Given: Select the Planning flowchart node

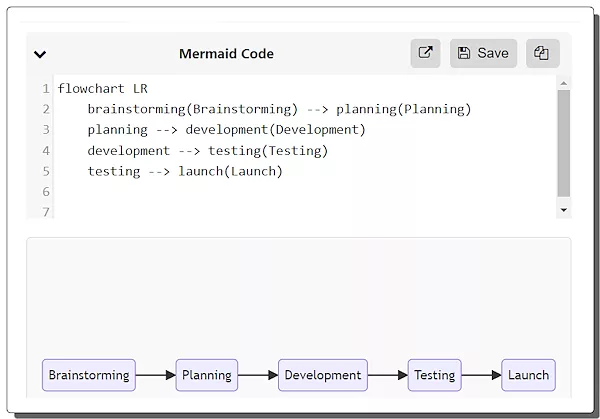Looking at the screenshot, I should 207,375.
